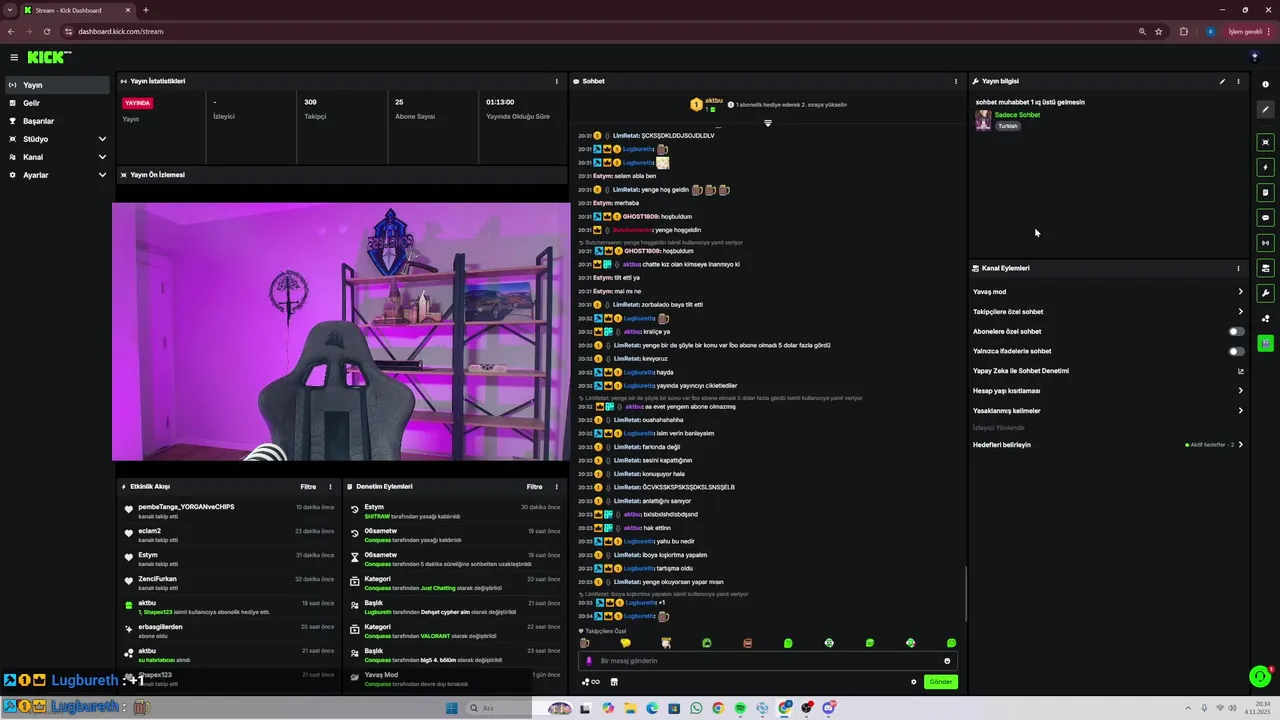Open Yasaklanmış kelimeler chevron

coord(1240,411)
